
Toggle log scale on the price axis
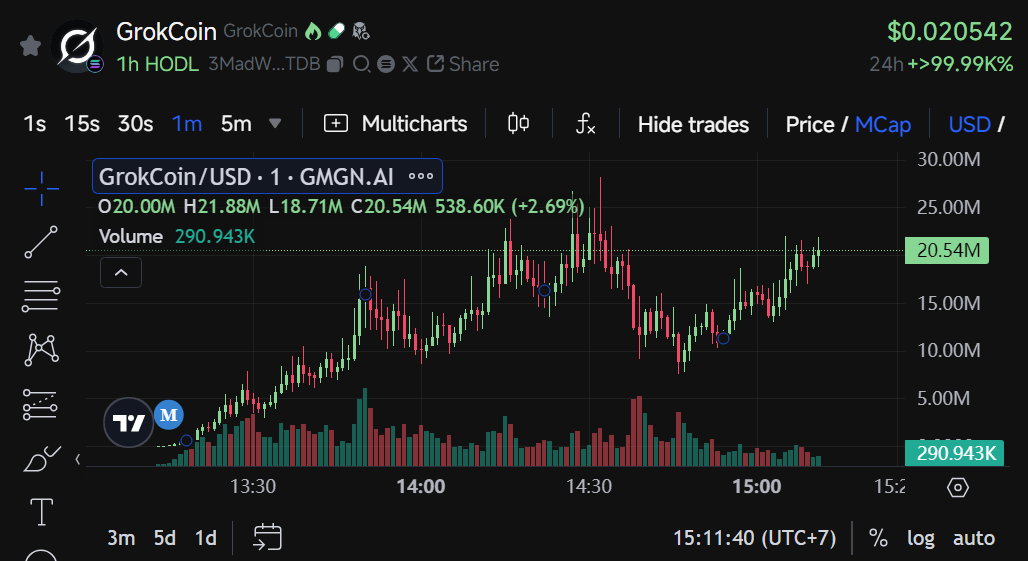[x=920, y=538]
